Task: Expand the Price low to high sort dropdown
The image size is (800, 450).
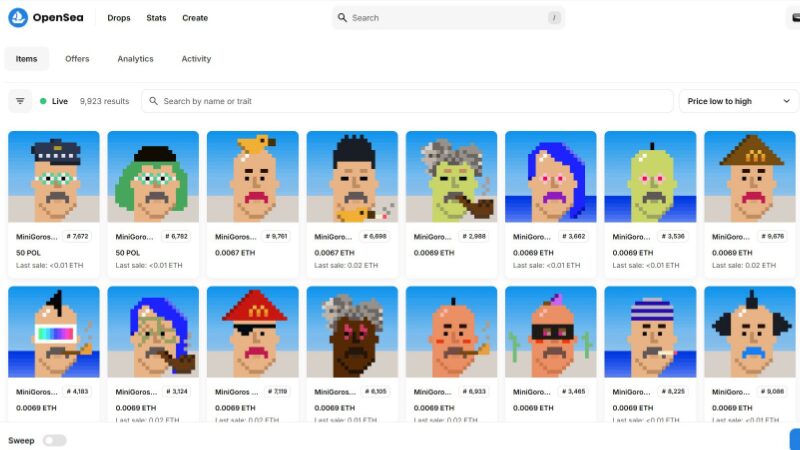Action: 738,101
